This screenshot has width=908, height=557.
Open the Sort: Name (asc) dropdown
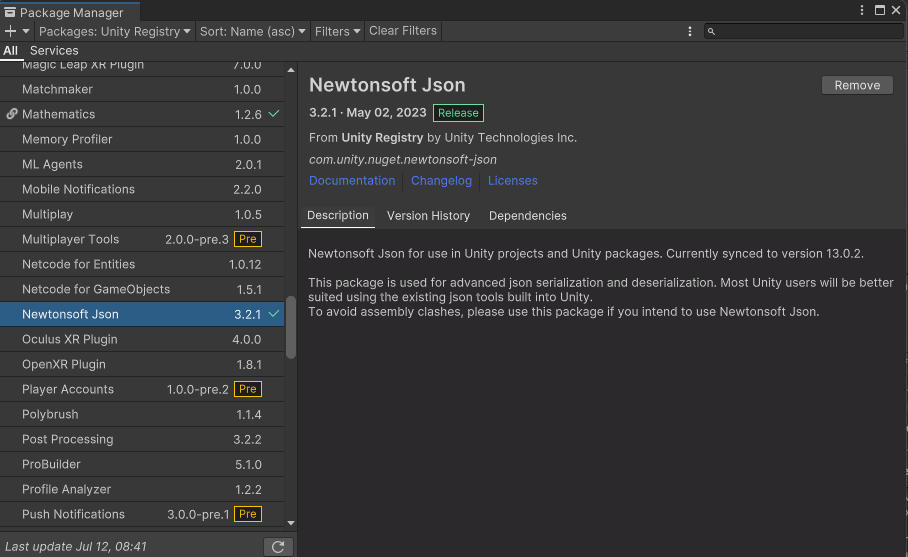(x=252, y=31)
